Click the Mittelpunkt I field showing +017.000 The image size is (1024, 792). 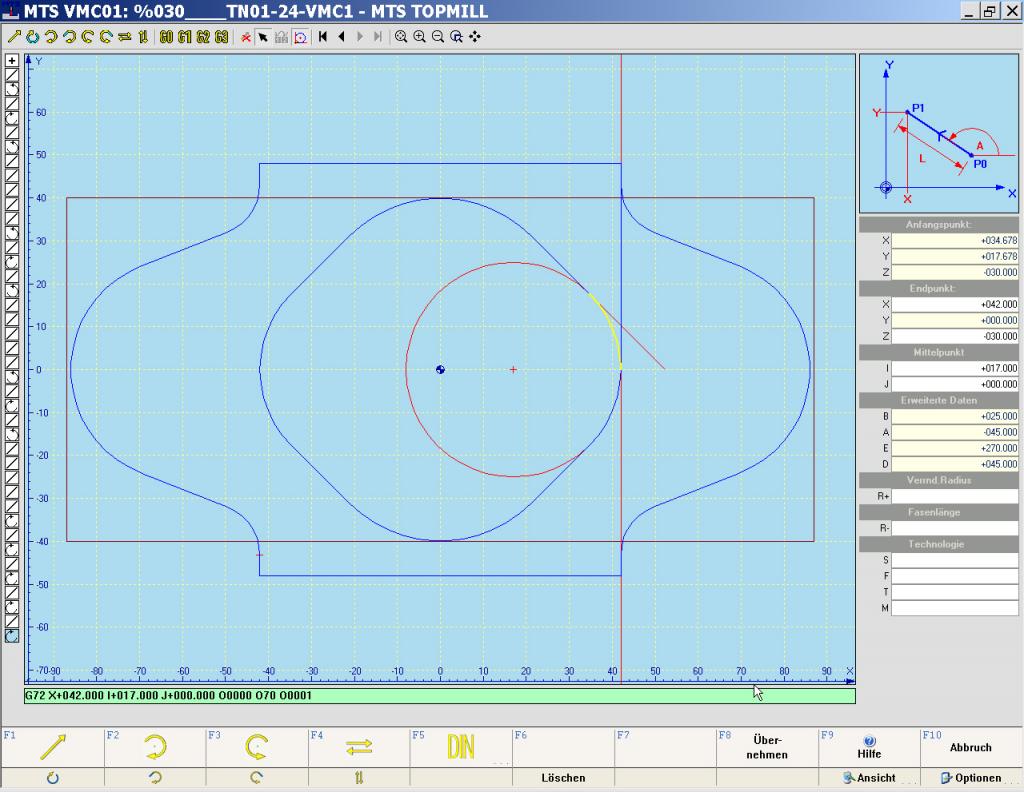click(955, 368)
